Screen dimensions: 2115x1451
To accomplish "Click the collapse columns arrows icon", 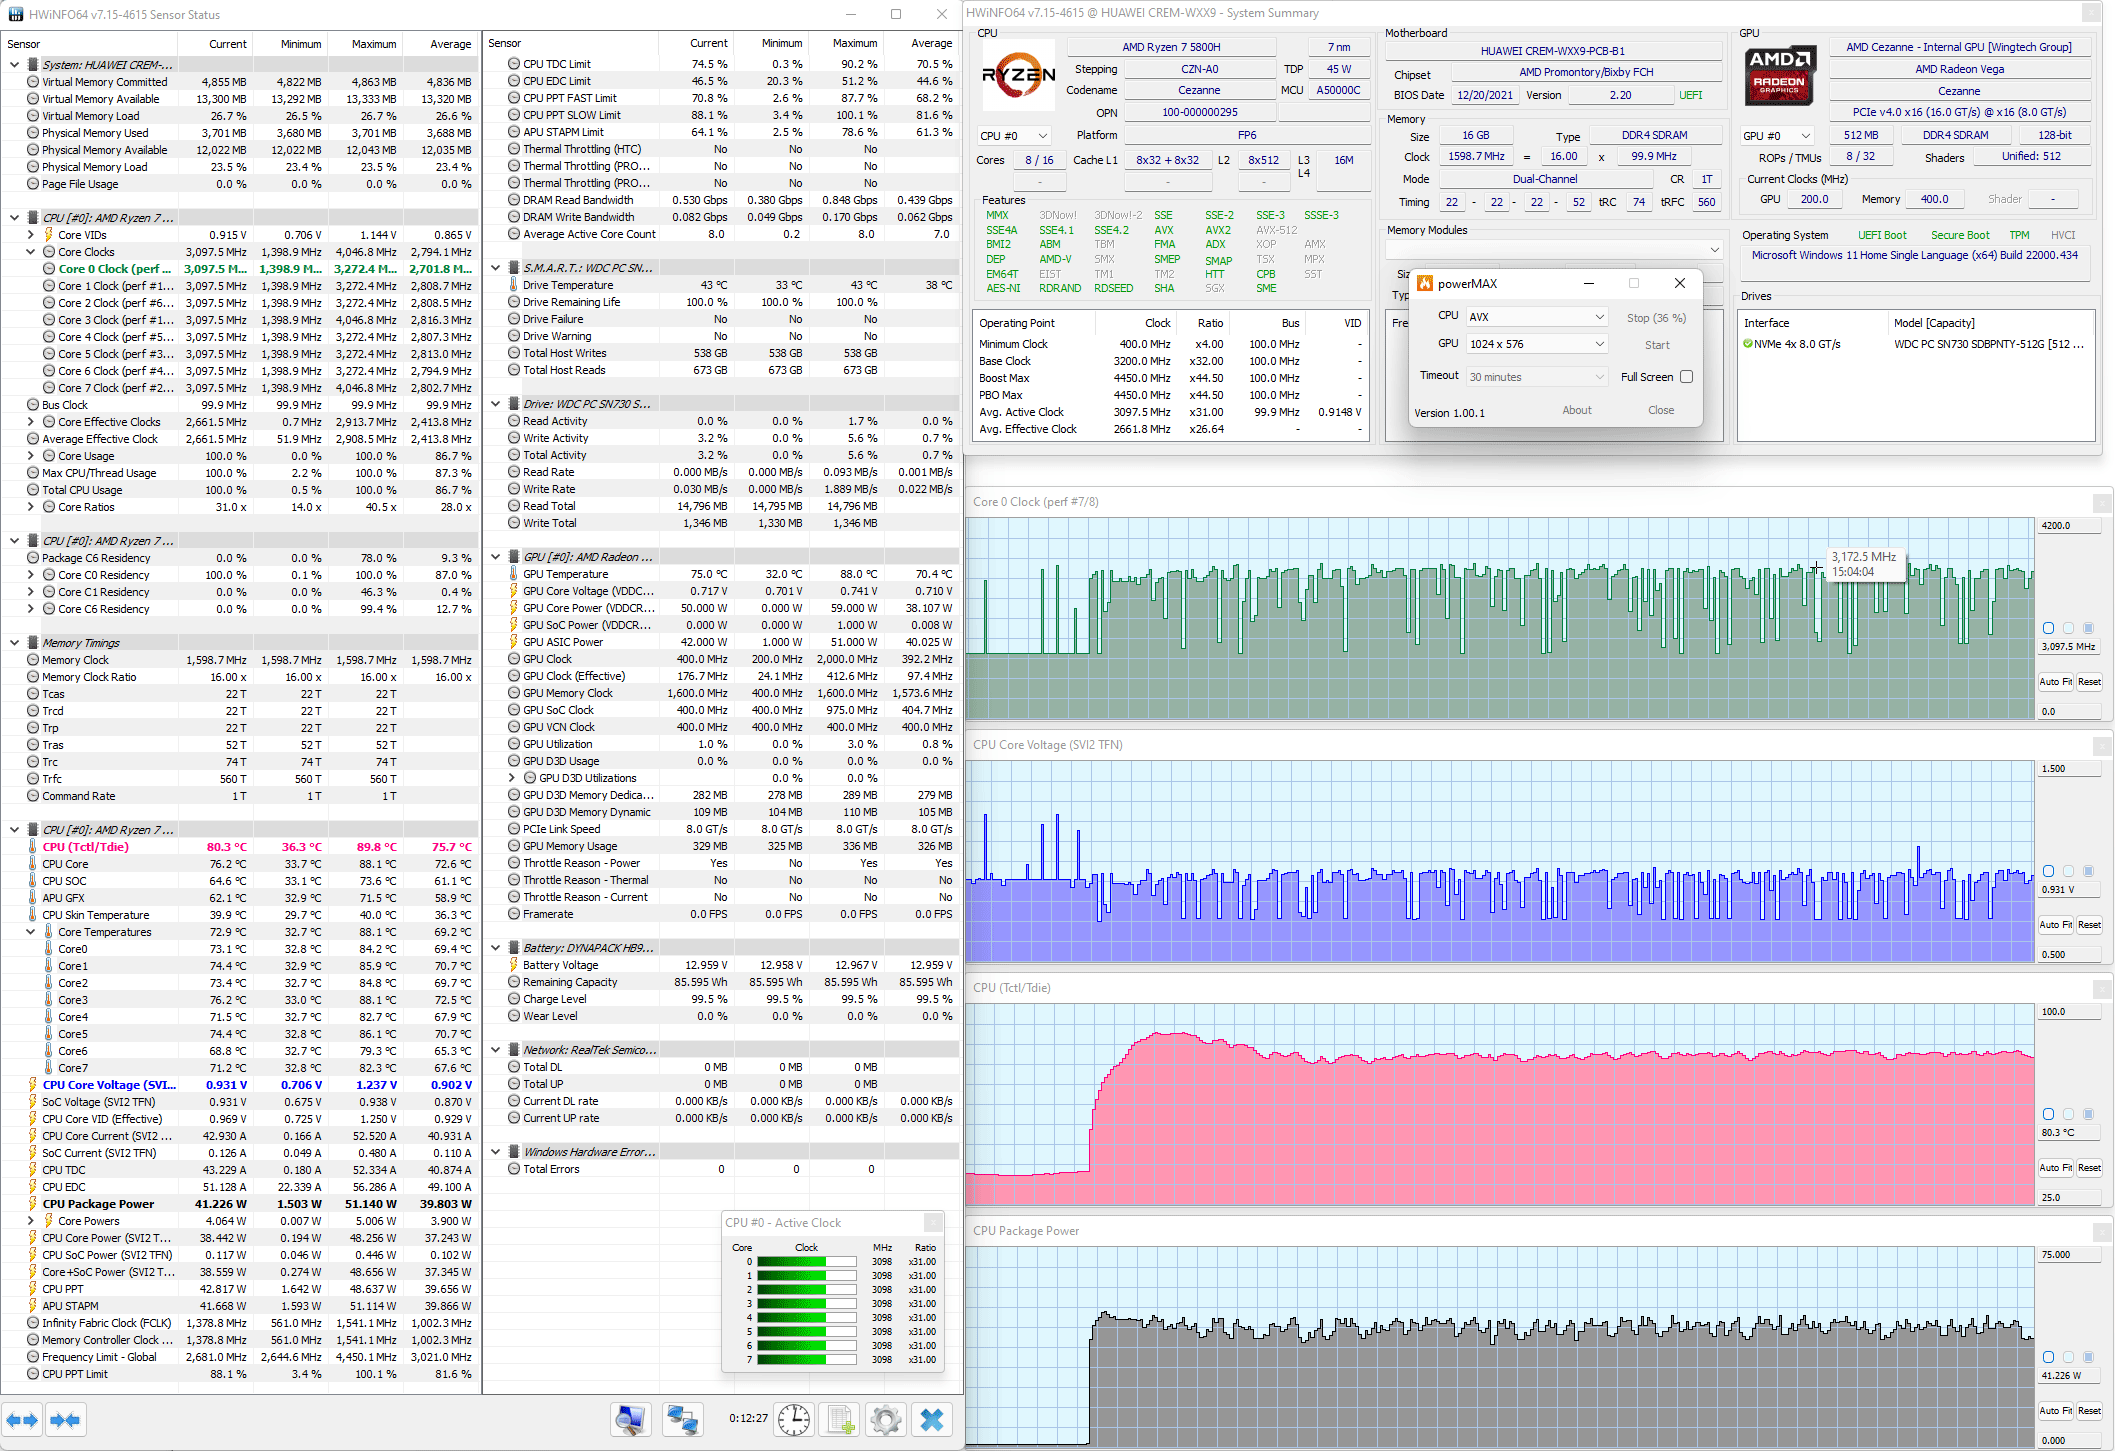I will pyautogui.click(x=65, y=1420).
